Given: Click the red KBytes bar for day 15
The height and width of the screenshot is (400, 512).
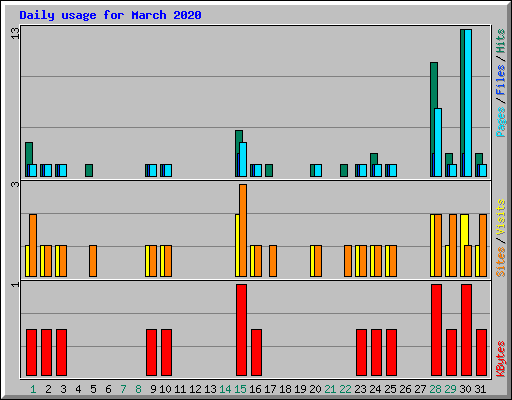Looking at the screenshot, I should tap(241, 330).
